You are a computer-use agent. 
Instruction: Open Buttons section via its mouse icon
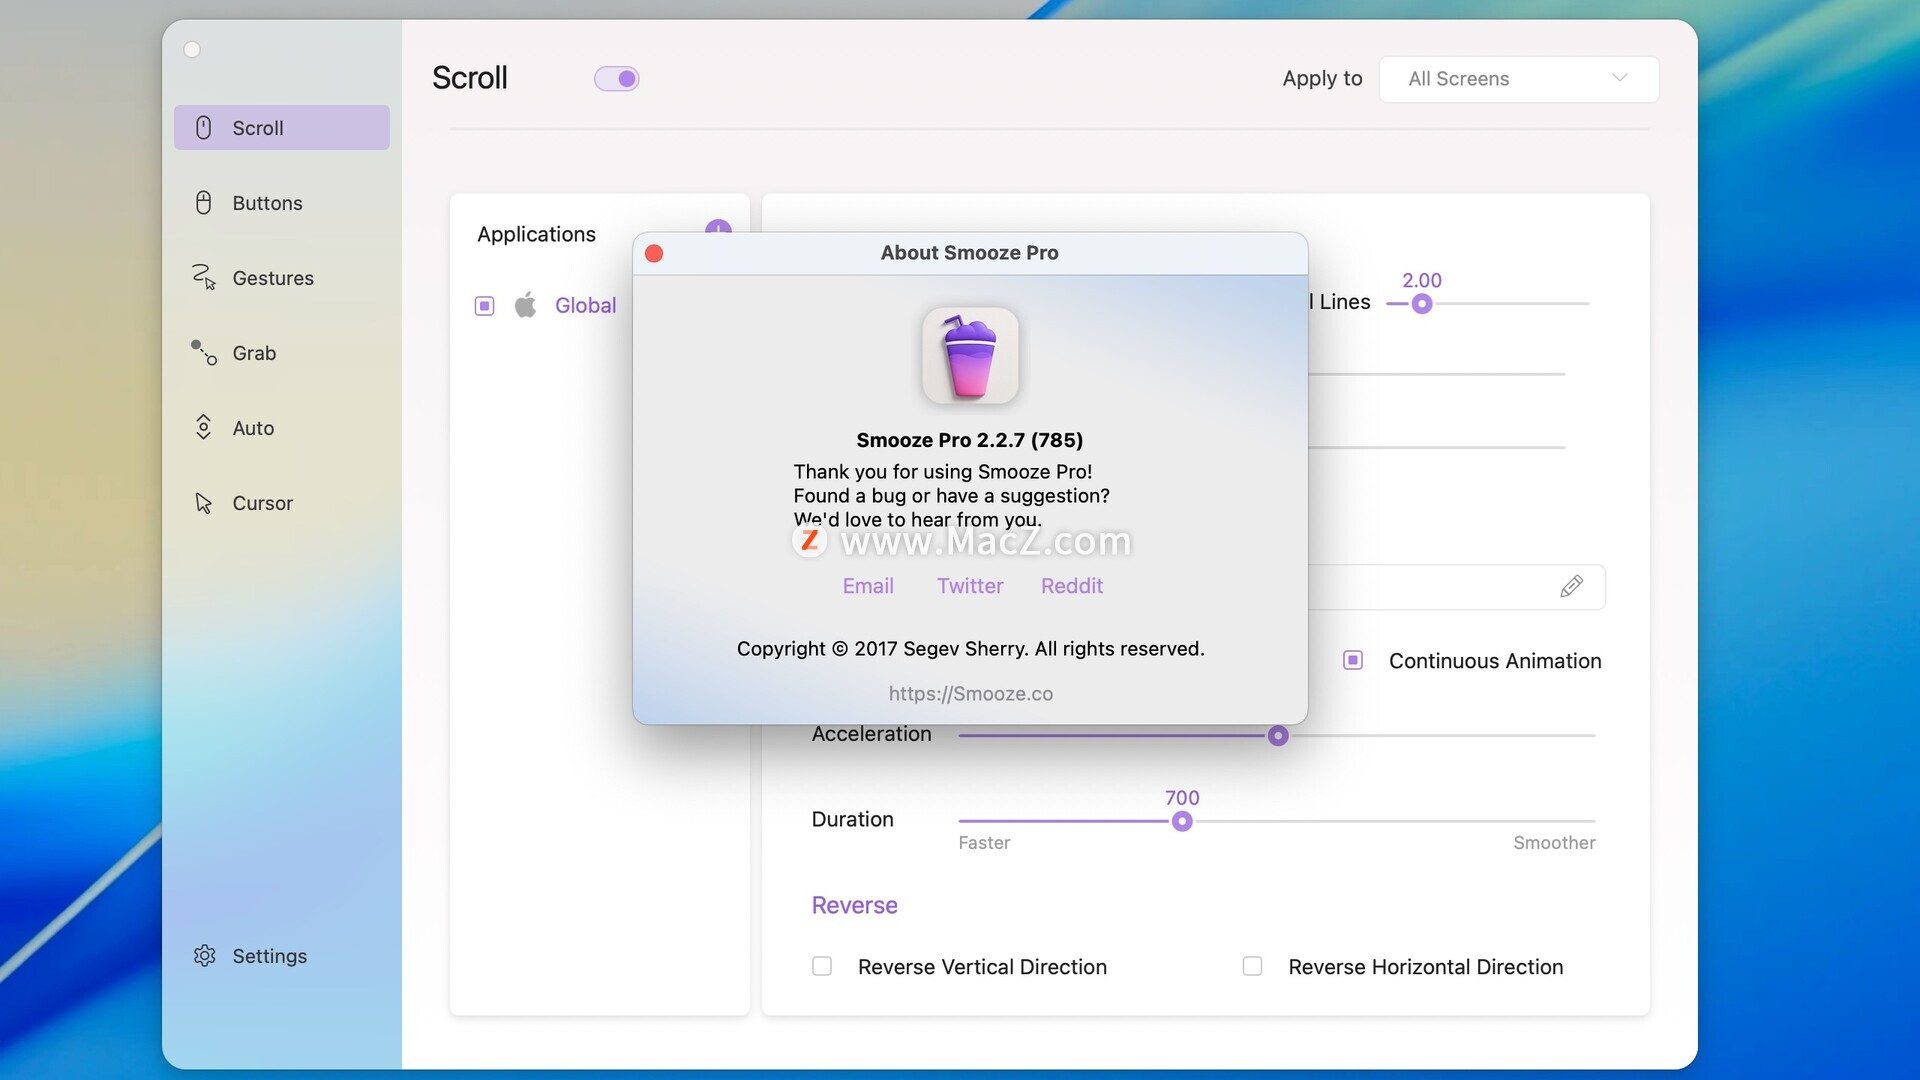[x=203, y=203]
